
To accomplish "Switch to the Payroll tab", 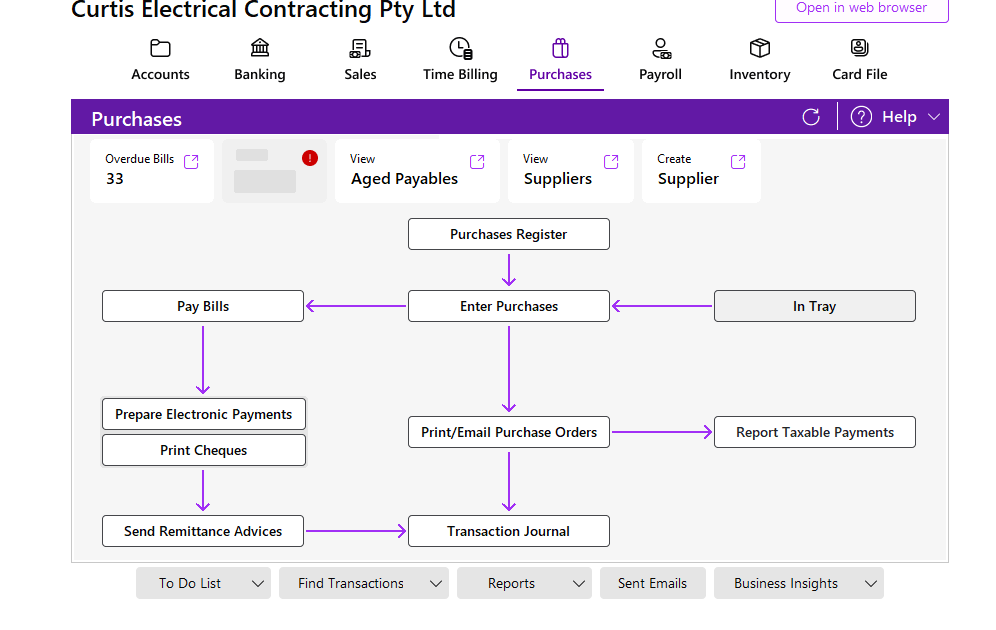I will pyautogui.click(x=660, y=60).
